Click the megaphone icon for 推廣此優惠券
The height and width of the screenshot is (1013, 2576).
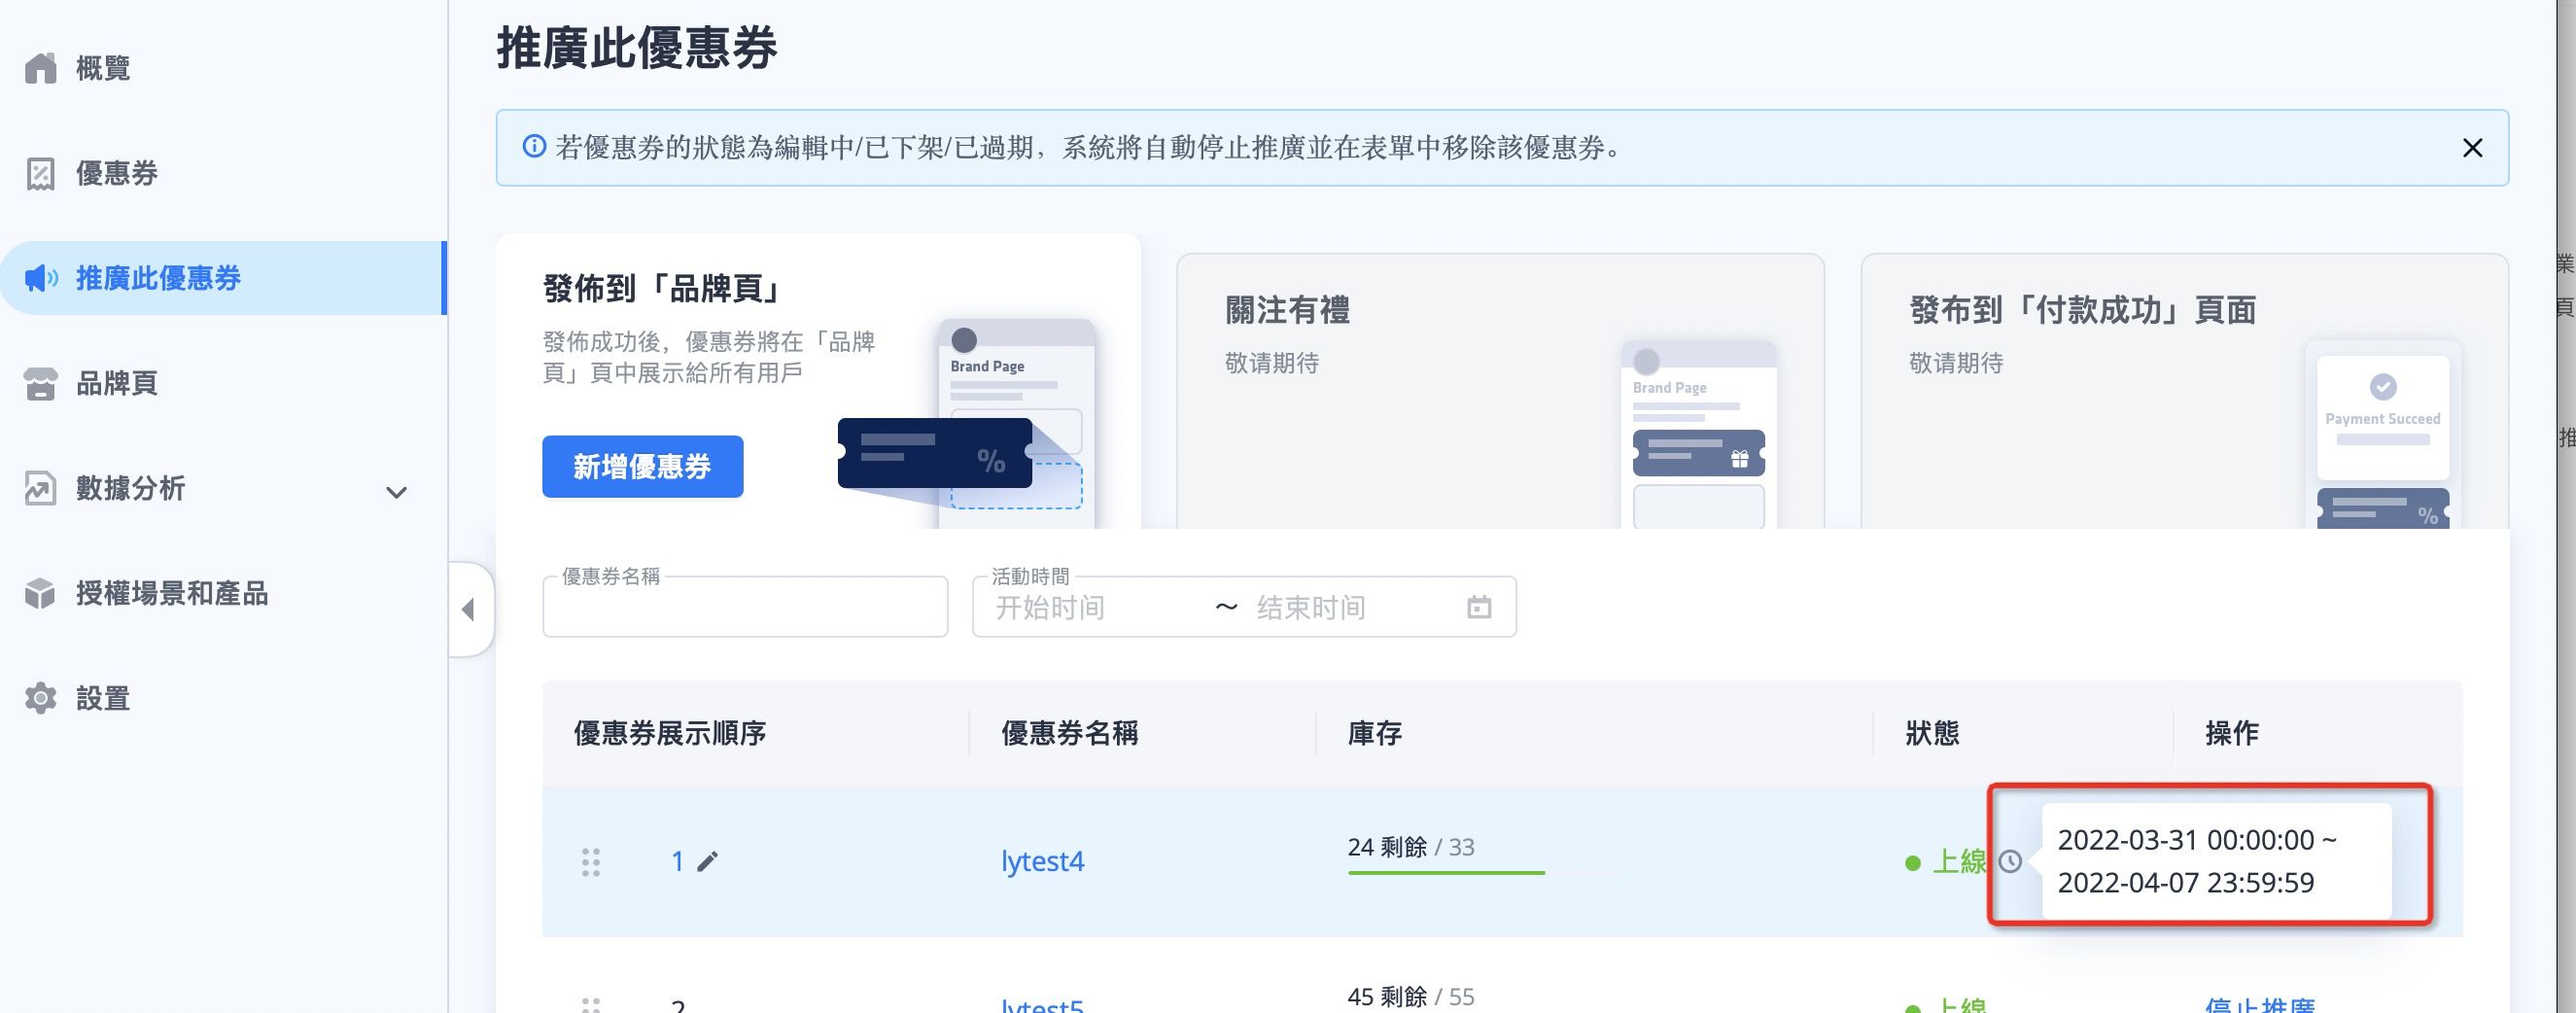point(41,278)
